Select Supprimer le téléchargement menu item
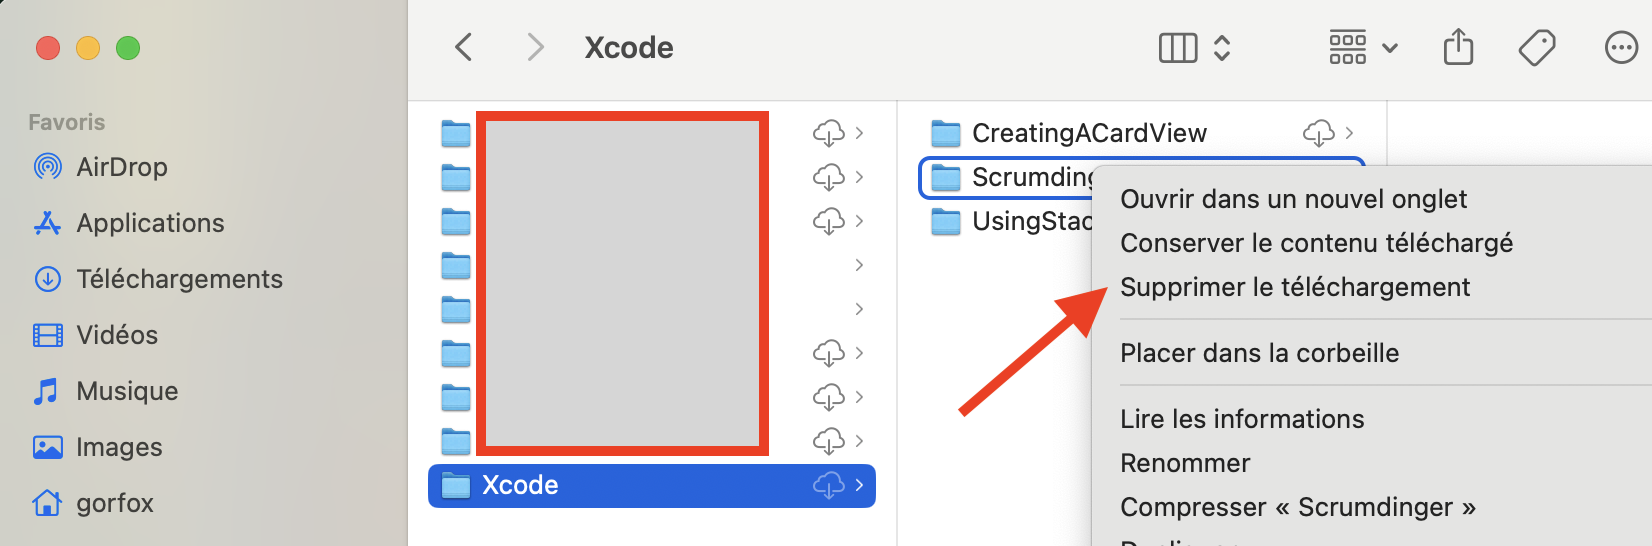 1295,287
